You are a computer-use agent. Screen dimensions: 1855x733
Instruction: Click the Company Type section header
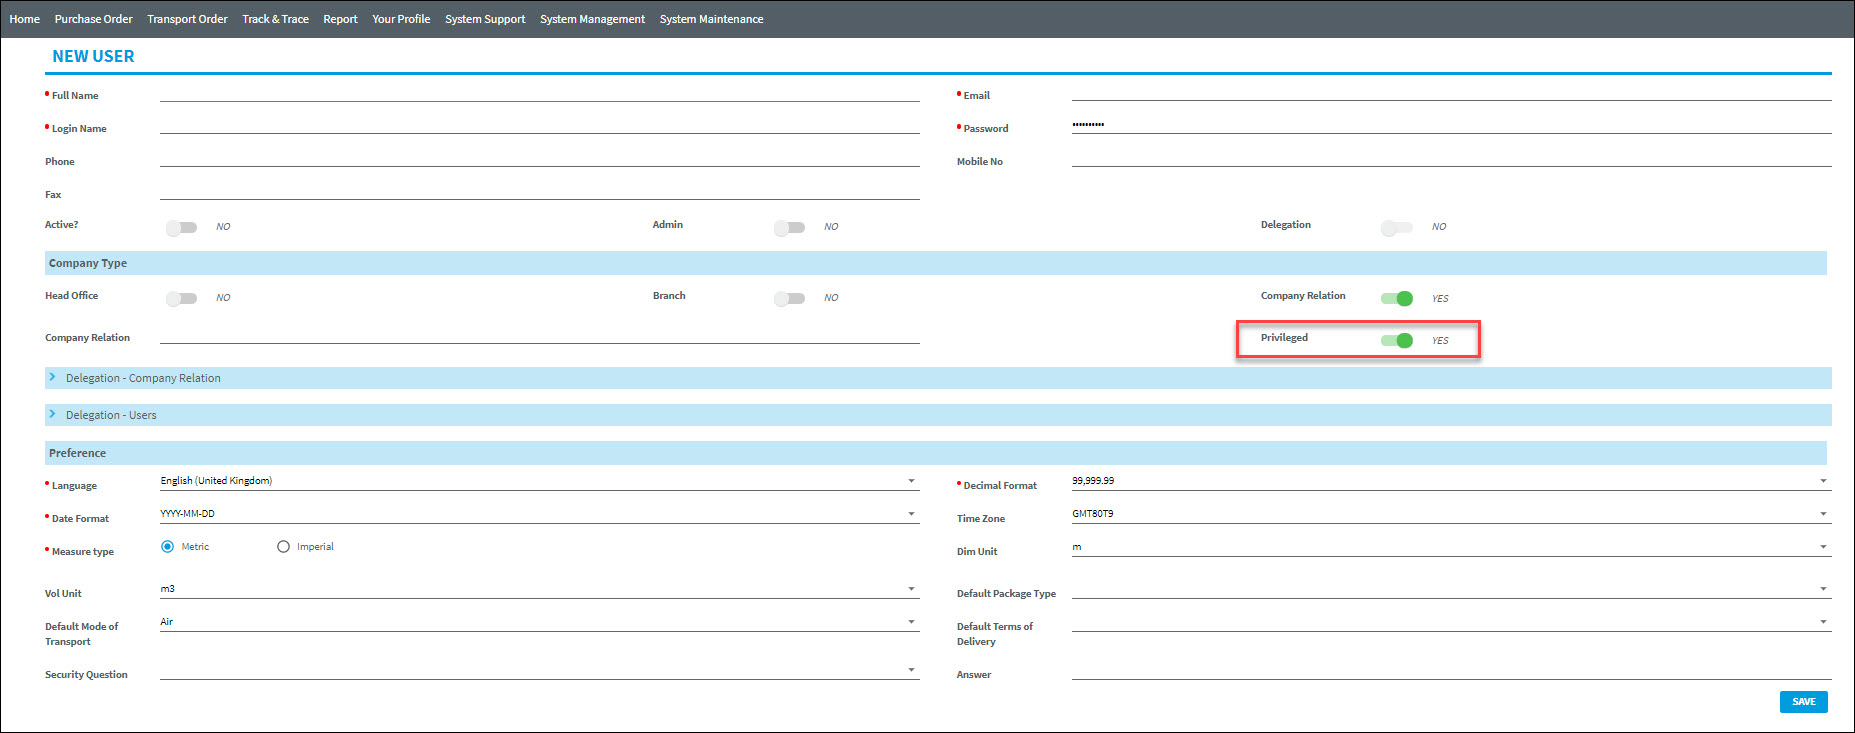936,263
